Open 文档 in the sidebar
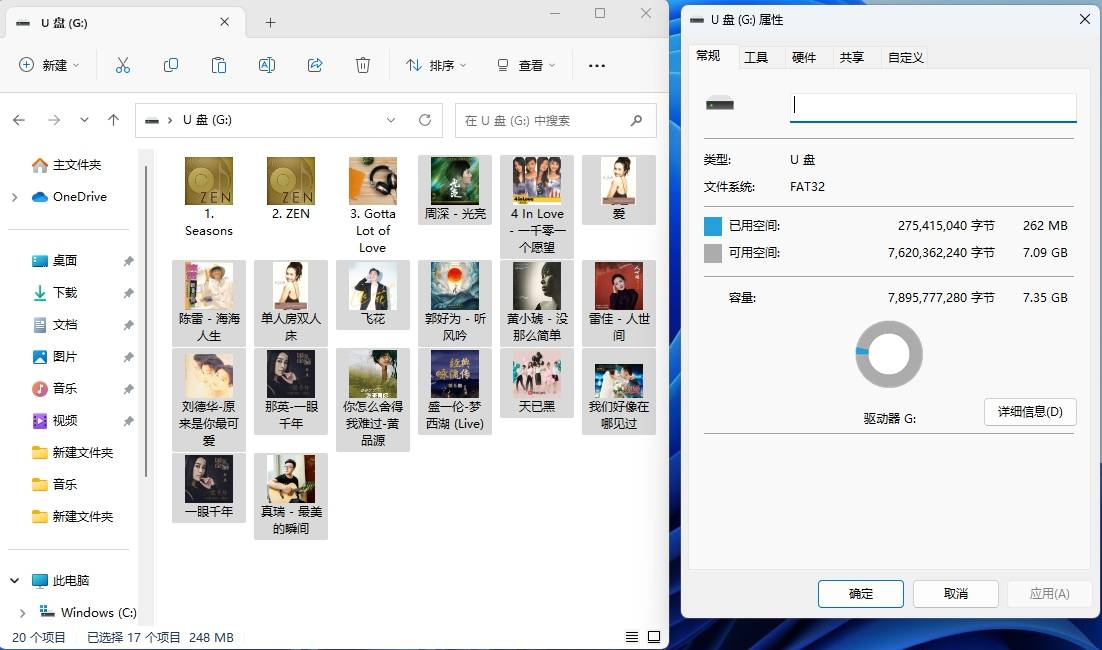 [55, 325]
